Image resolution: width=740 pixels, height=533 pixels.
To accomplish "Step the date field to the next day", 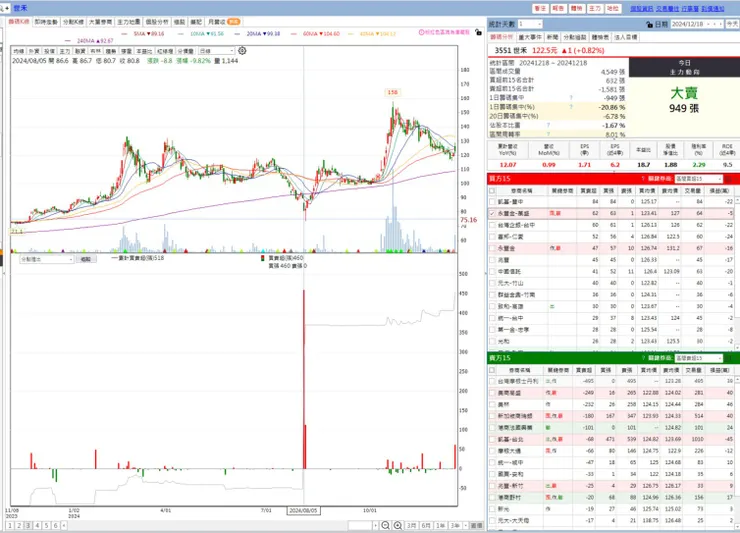I will [x=720, y=24].
